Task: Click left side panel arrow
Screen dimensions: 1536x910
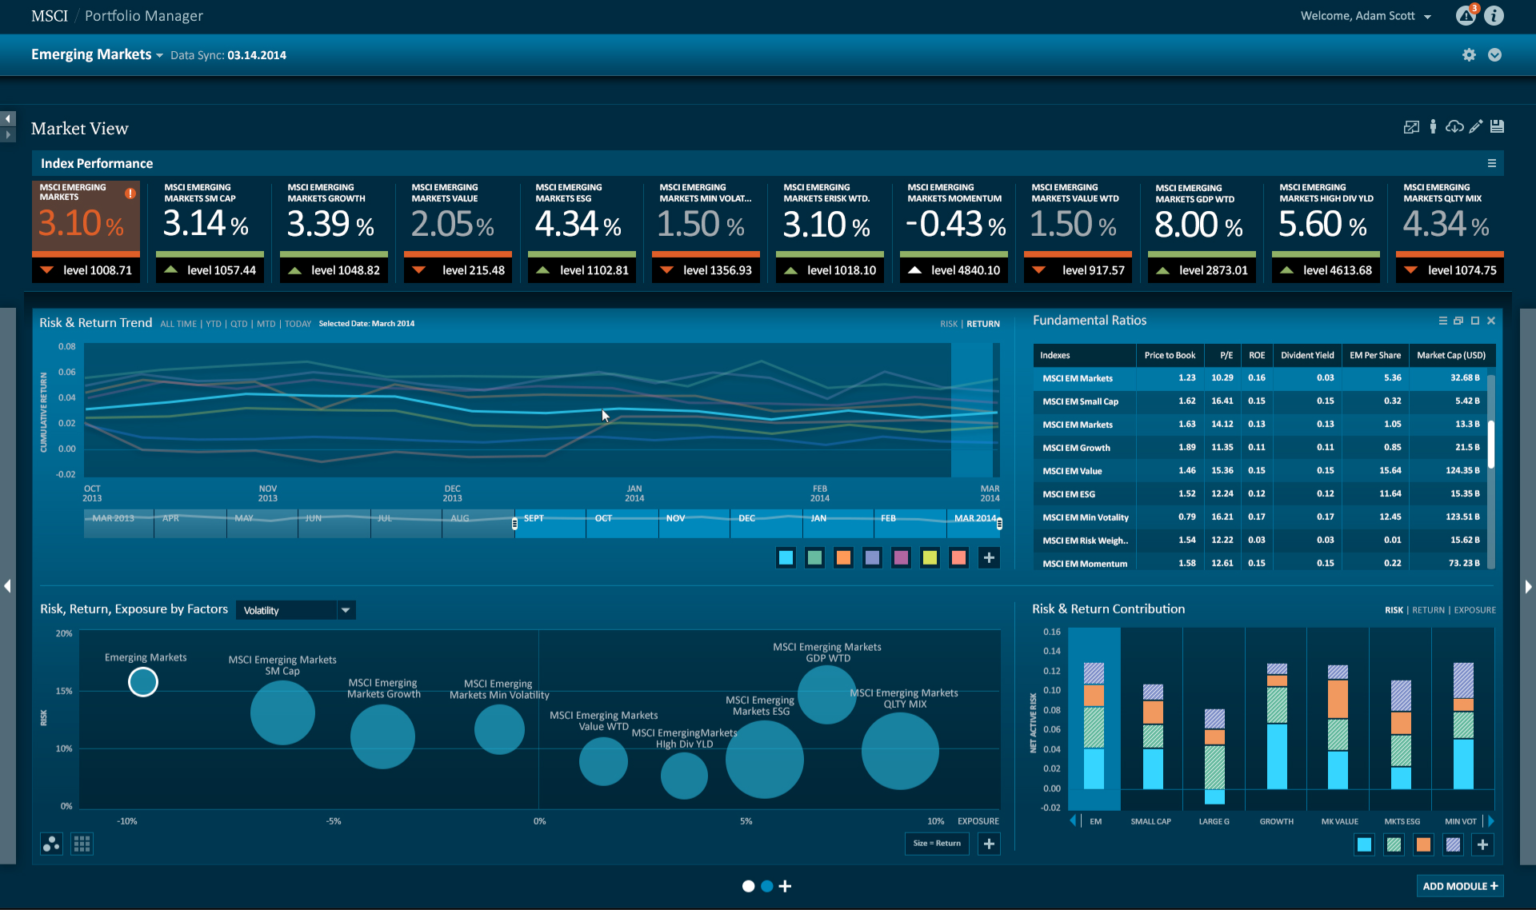Action: pos(8,586)
